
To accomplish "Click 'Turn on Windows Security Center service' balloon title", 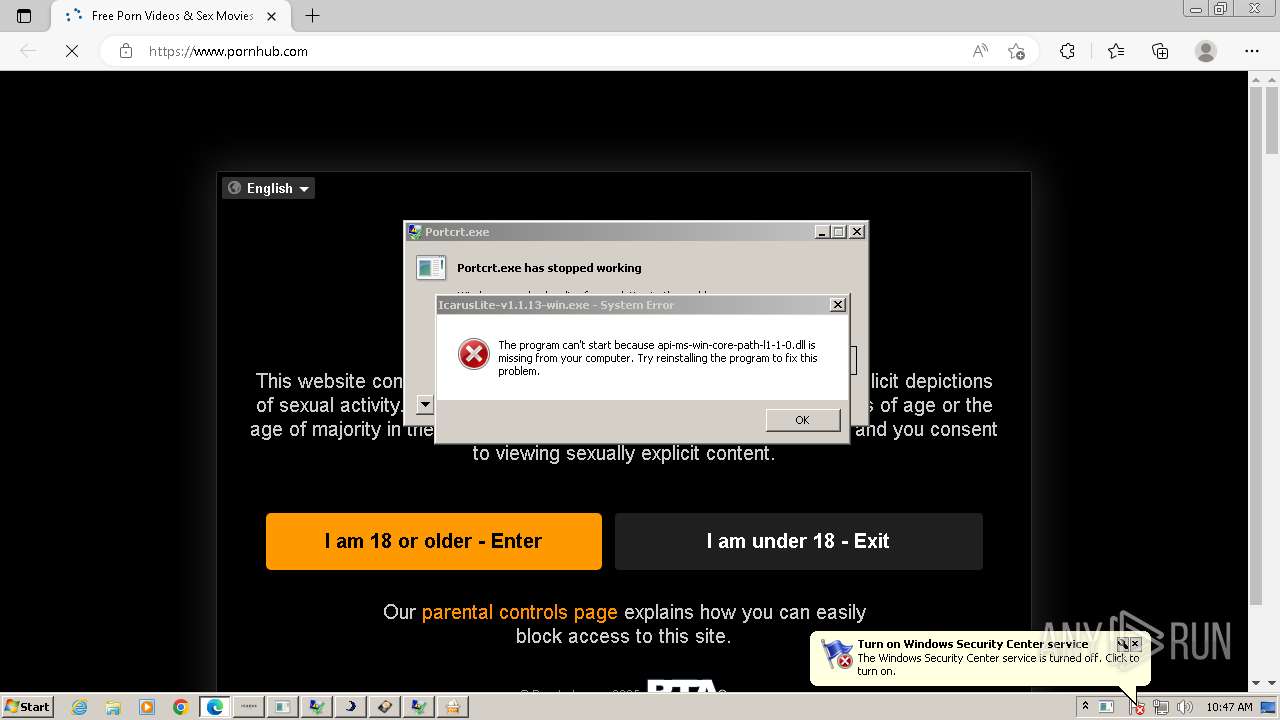I will coord(972,644).
